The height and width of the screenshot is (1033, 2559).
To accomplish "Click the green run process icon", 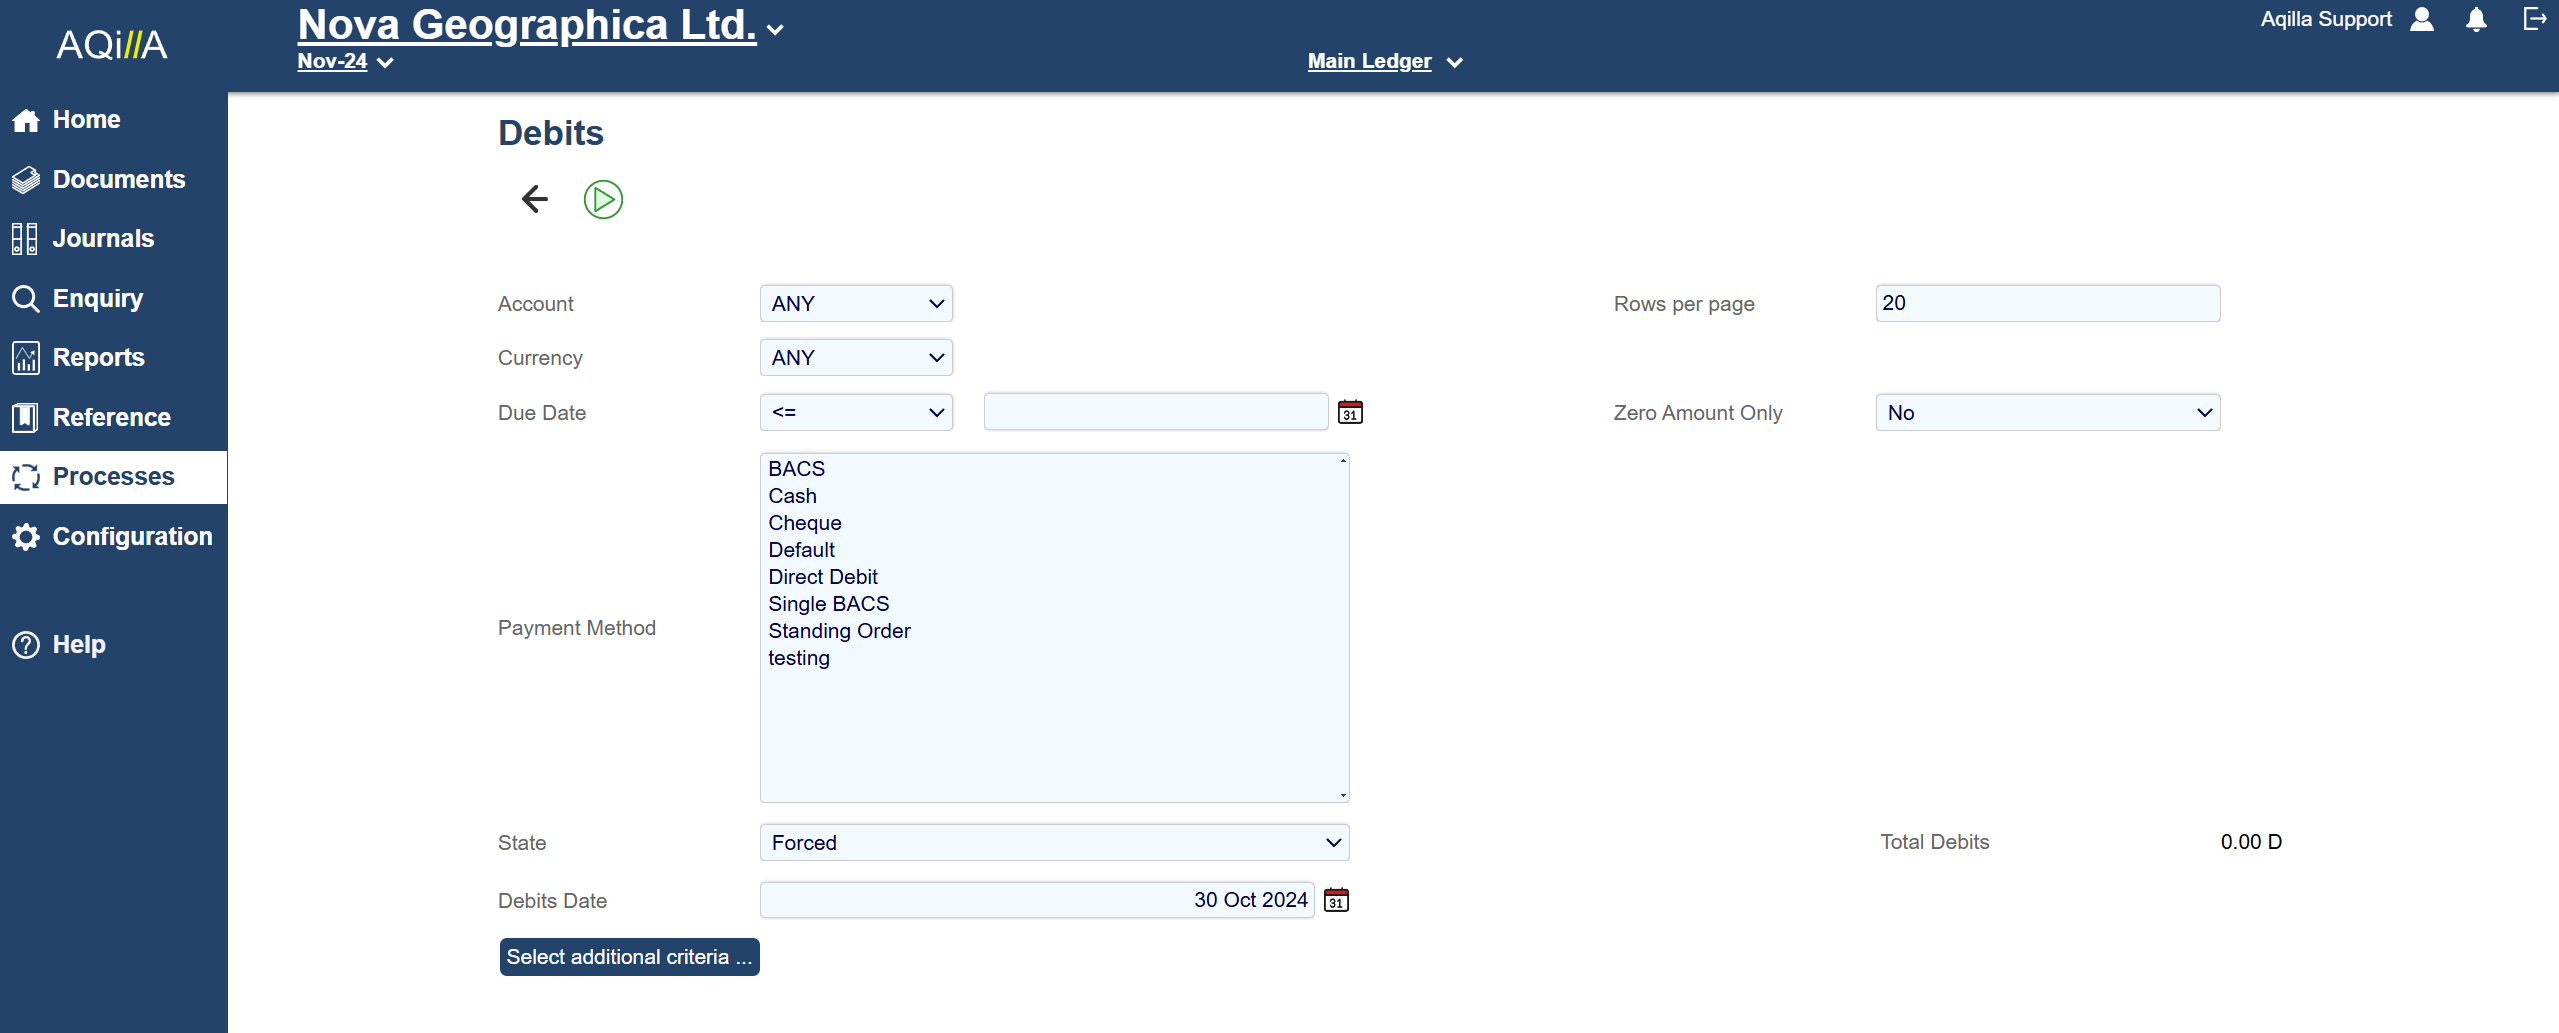I will click(603, 200).
